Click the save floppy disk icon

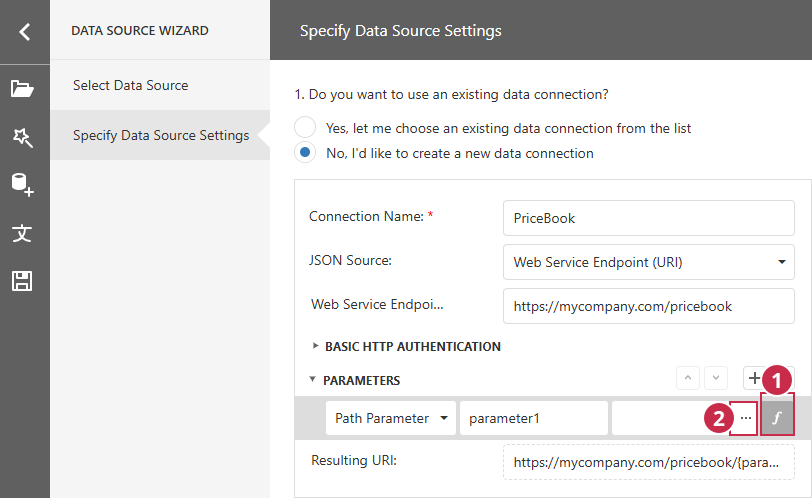click(x=22, y=281)
